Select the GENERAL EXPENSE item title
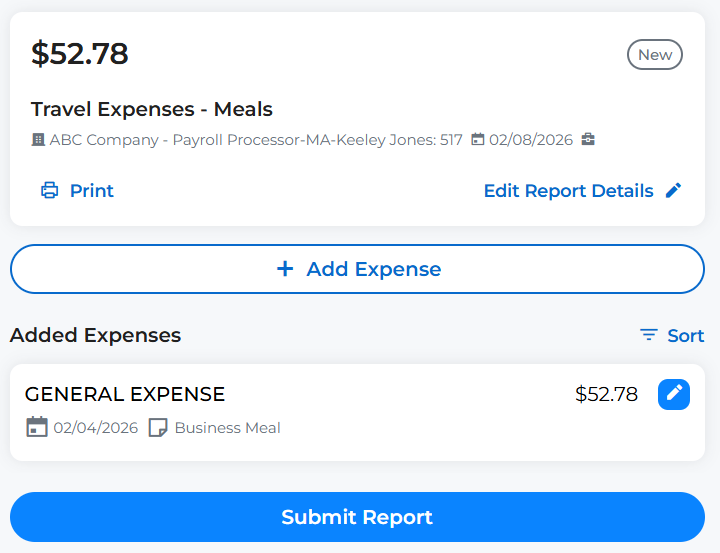The width and height of the screenshot is (720, 553). click(125, 394)
